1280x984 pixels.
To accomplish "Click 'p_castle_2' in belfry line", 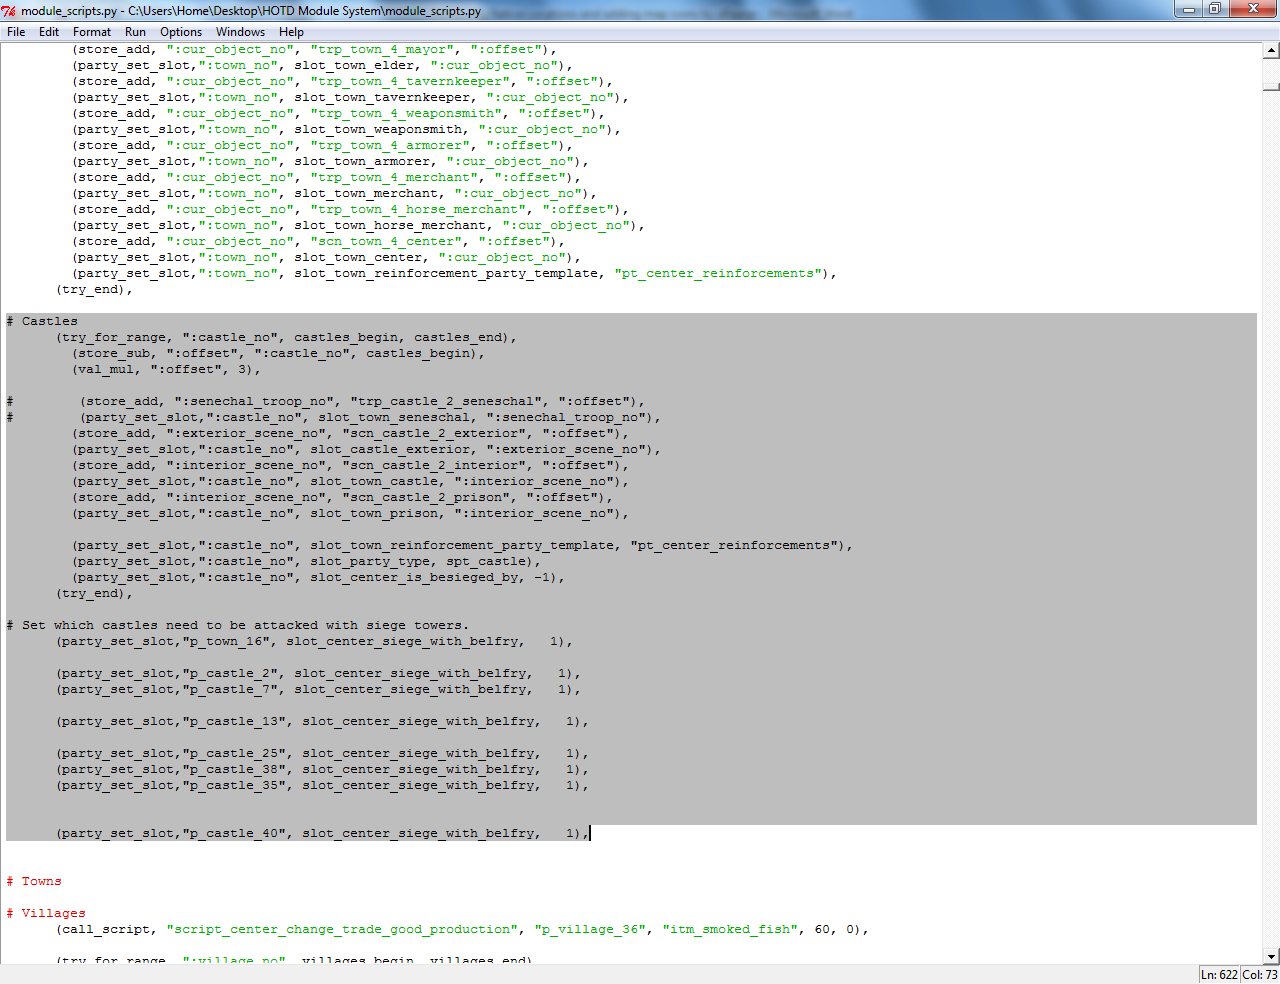I will click(230, 673).
